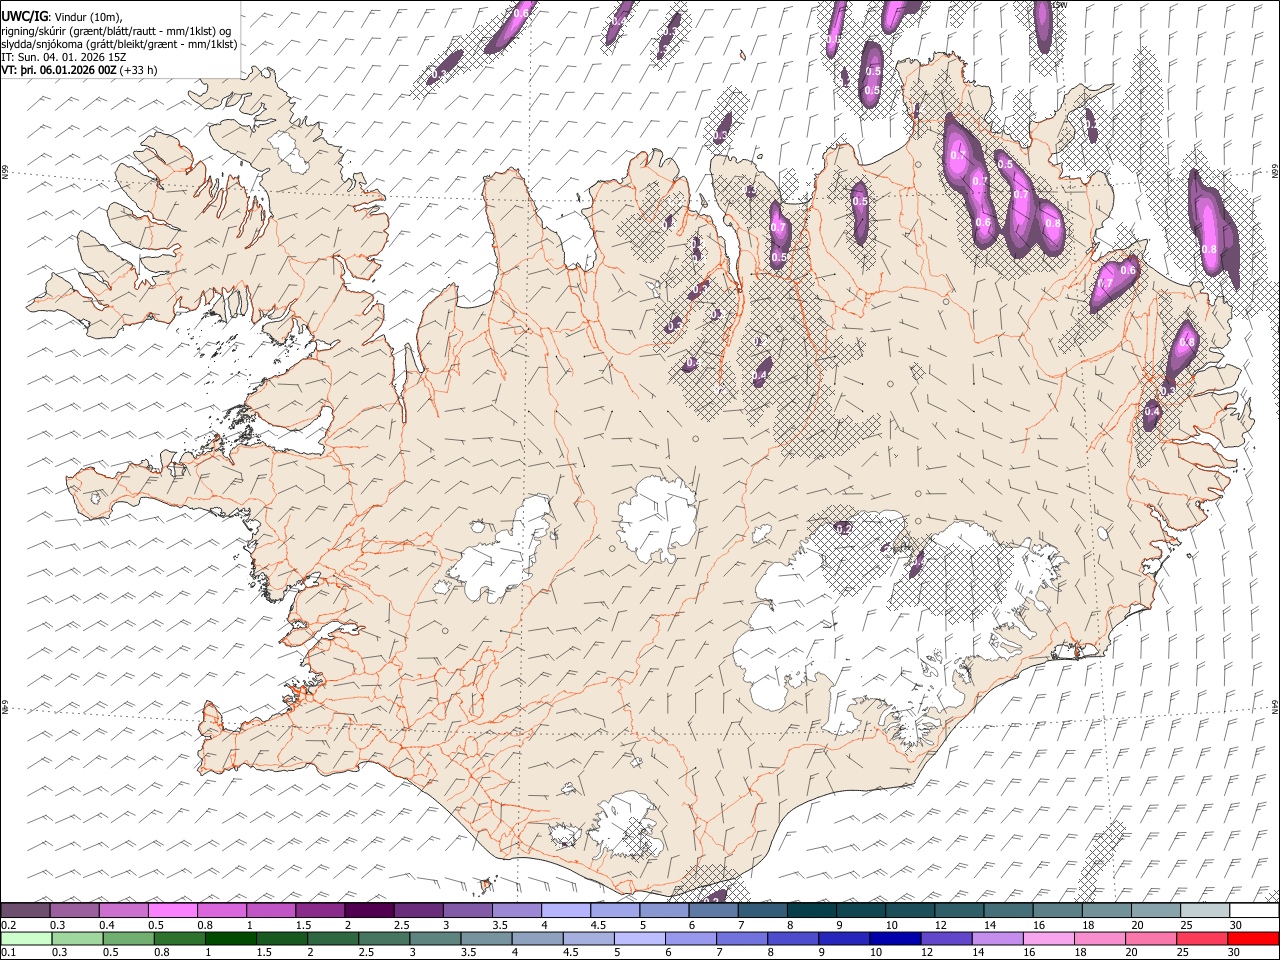Select the top-row swatch above label 6
Viewport: 1280px width, 960px height.
(714, 910)
